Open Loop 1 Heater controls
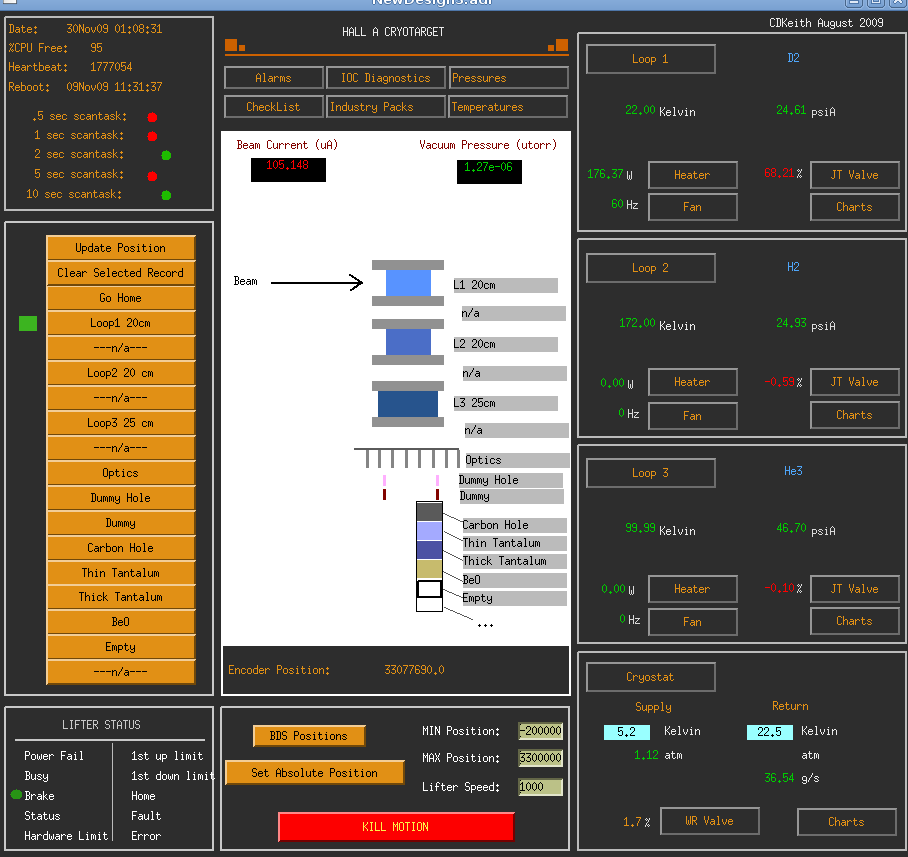 pyautogui.click(x=693, y=175)
